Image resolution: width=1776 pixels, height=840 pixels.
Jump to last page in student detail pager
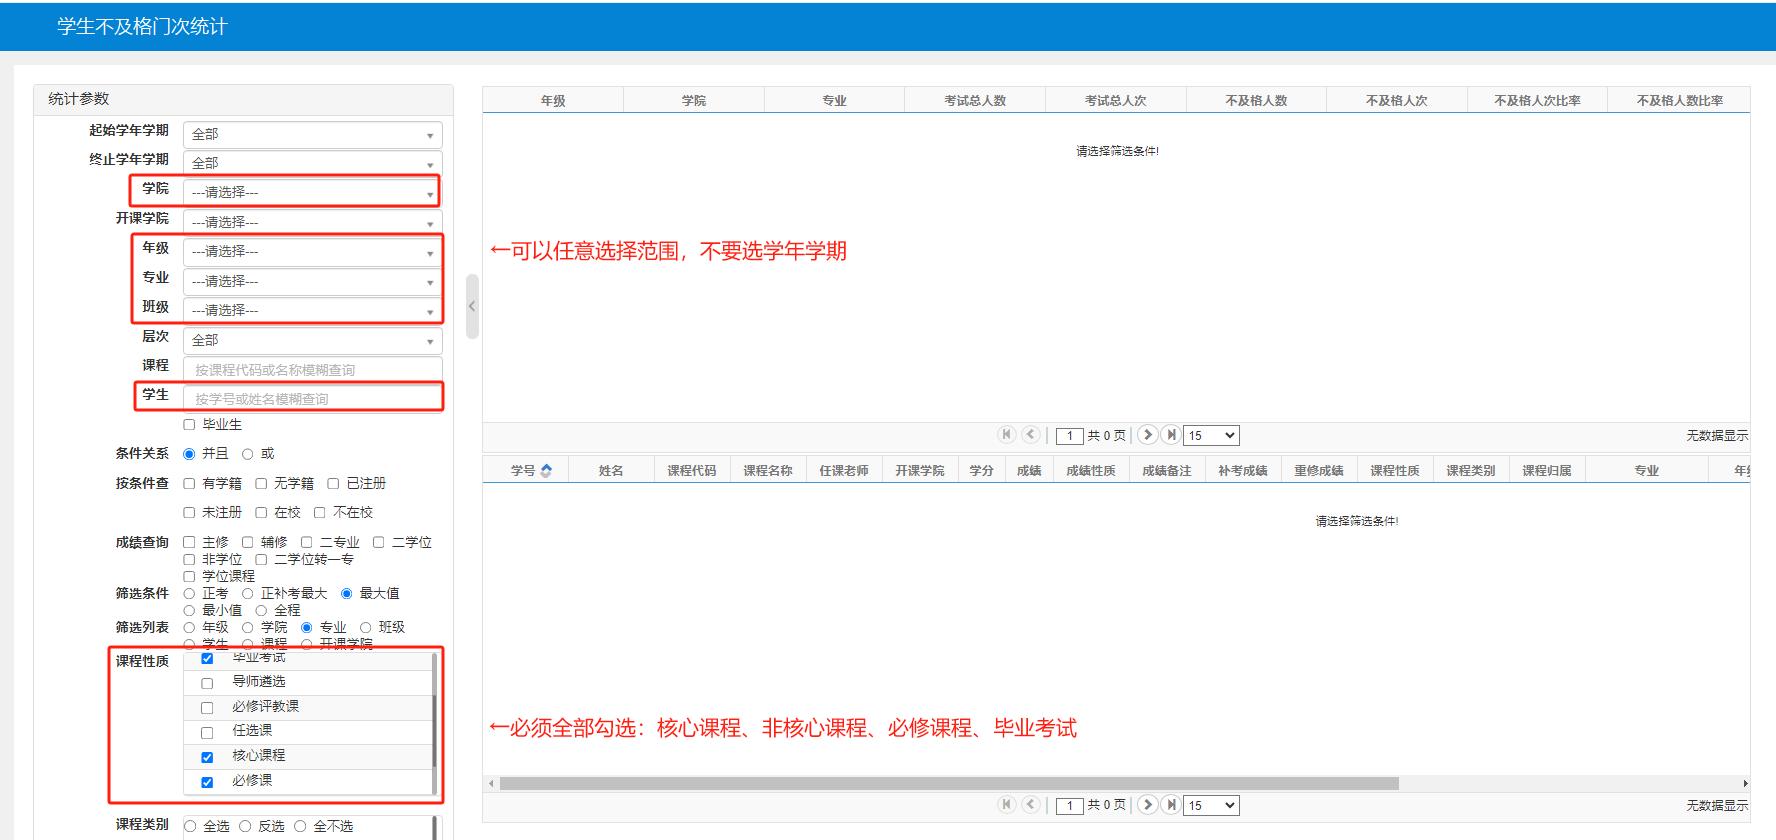pos(1170,805)
